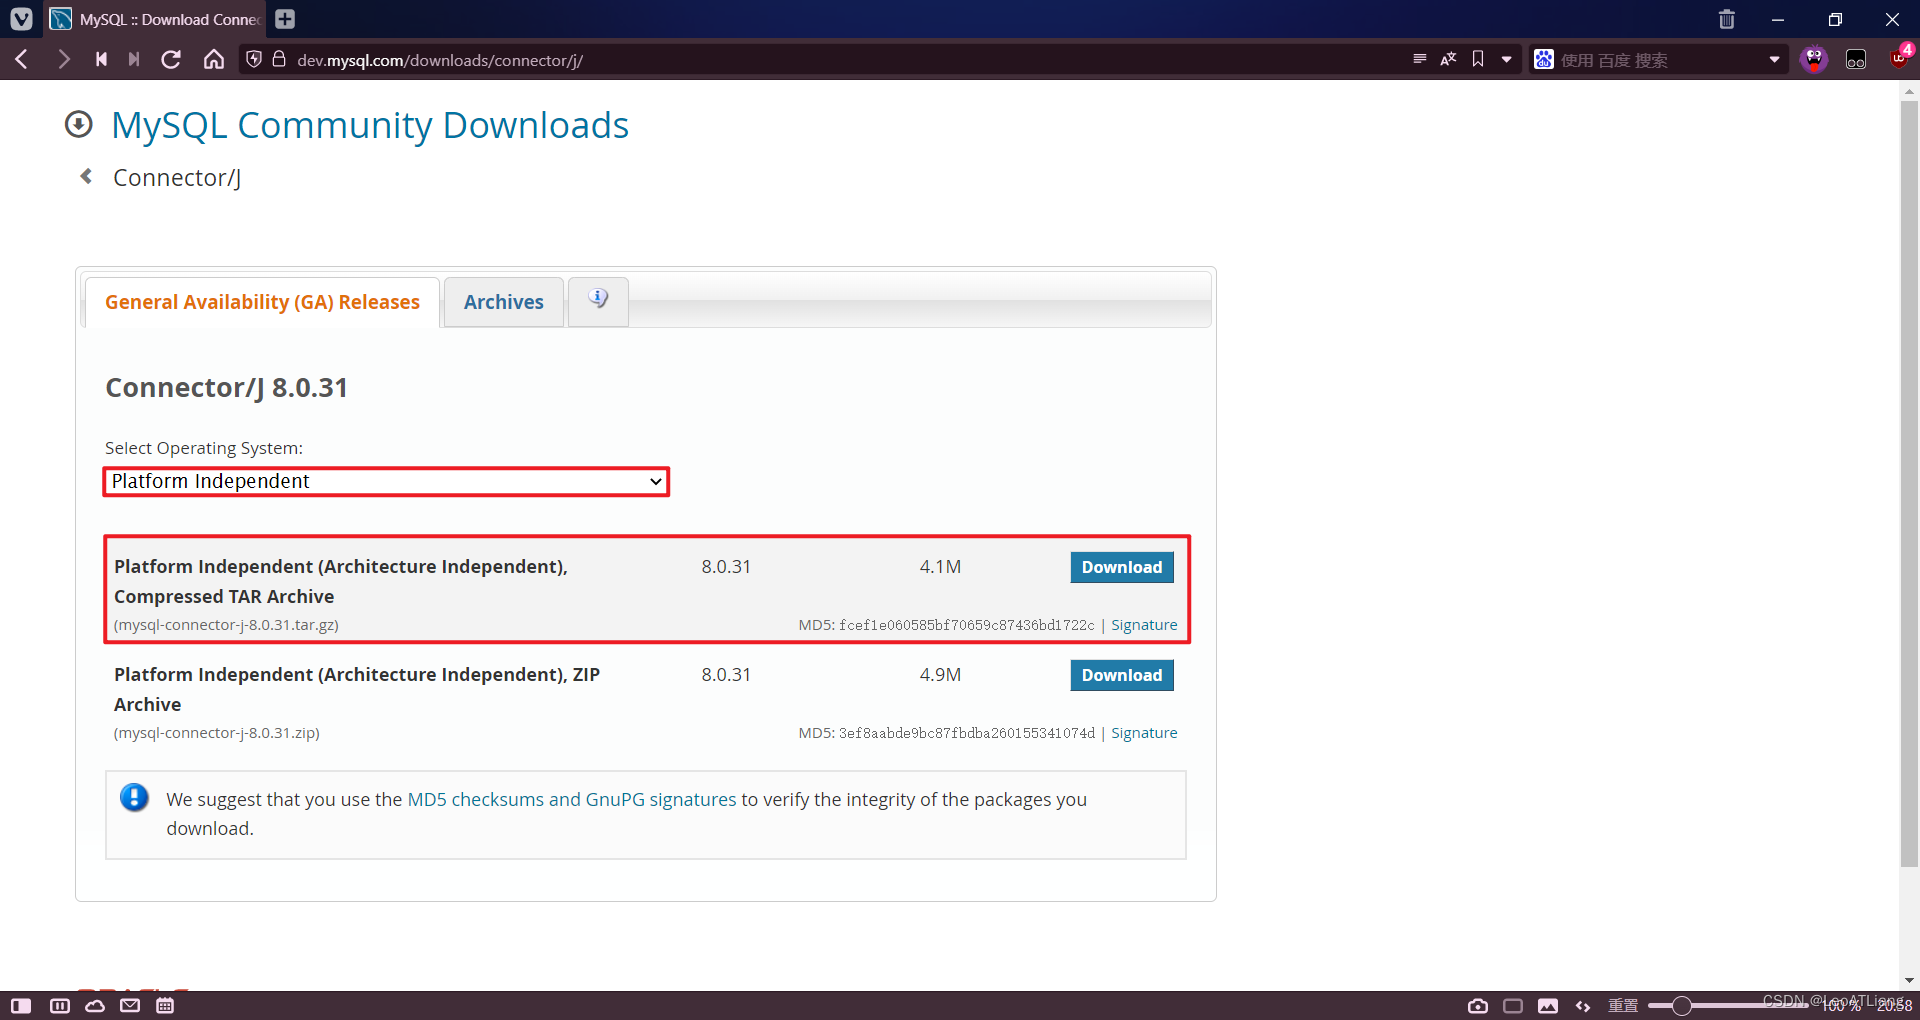Toggle the side panel
This screenshot has height=1020, width=1920.
(x=21, y=1006)
